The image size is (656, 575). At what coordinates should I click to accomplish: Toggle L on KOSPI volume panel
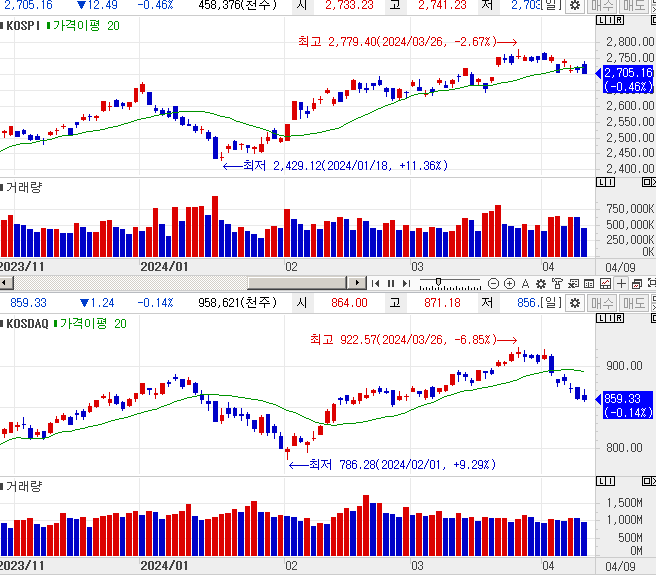601,182
